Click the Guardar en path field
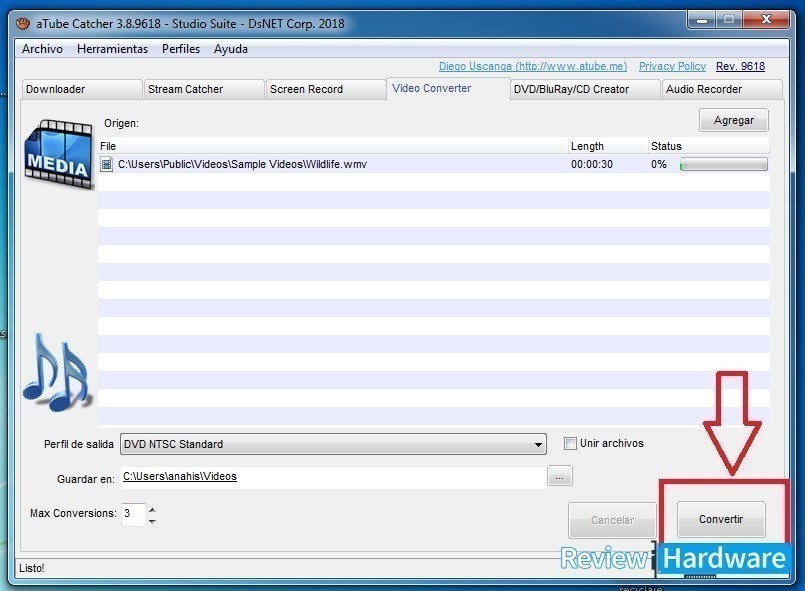The image size is (805, 591). tap(334, 477)
